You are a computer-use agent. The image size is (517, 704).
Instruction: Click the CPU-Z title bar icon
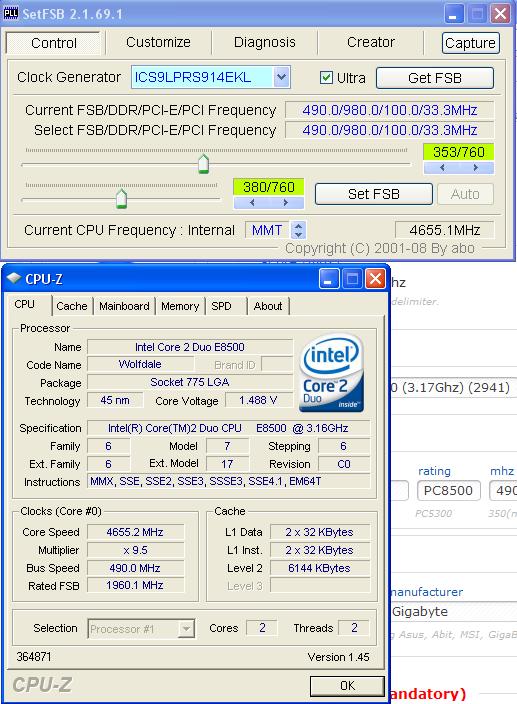click(14, 278)
